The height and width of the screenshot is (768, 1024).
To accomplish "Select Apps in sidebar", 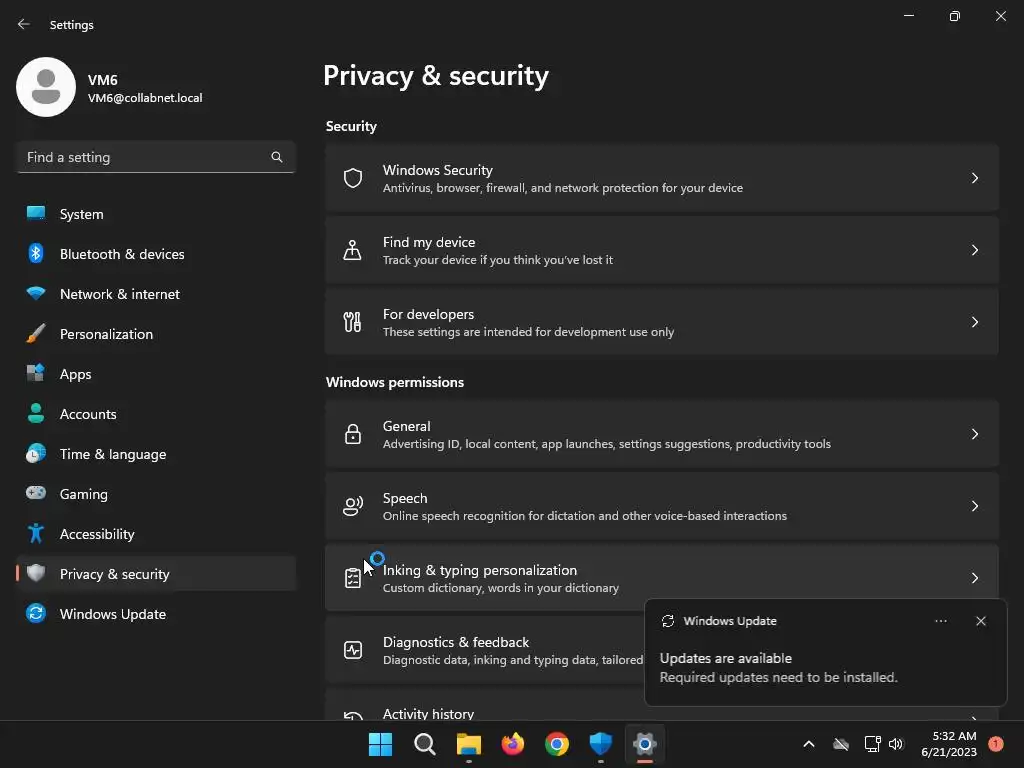I will tap(157, 374).
